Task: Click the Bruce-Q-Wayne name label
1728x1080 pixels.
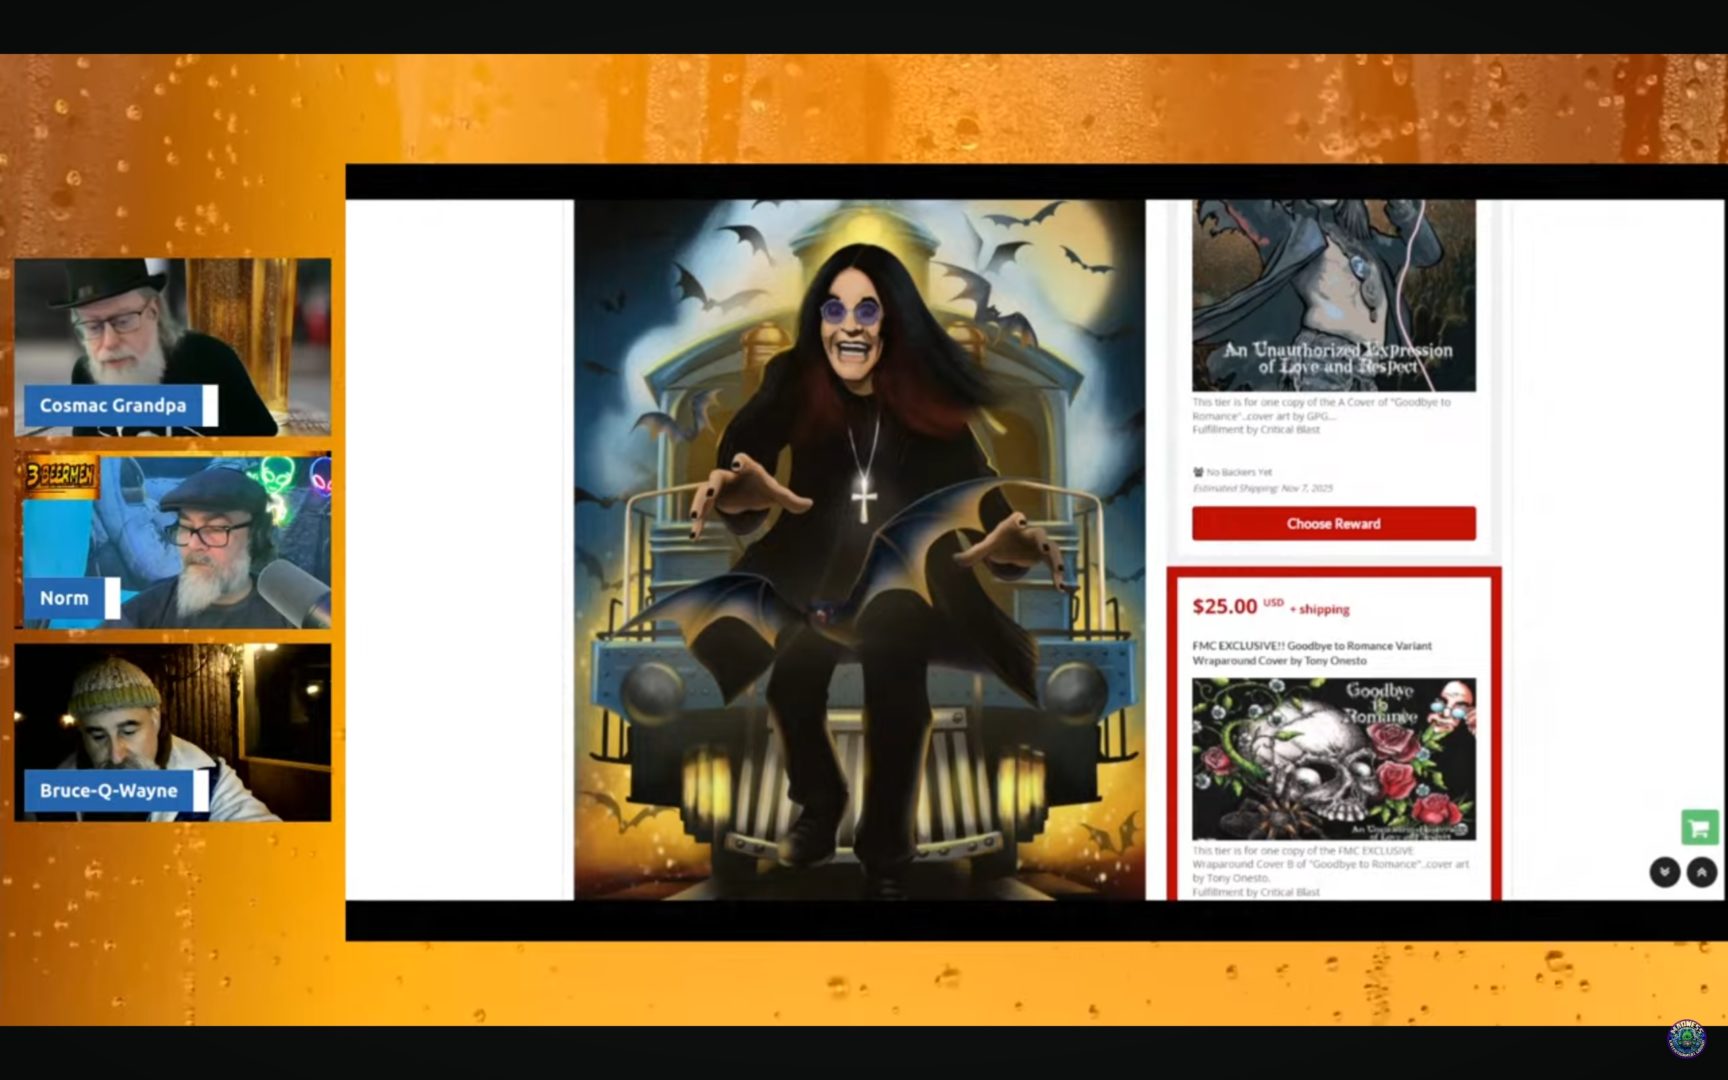Action: [109, 791]
